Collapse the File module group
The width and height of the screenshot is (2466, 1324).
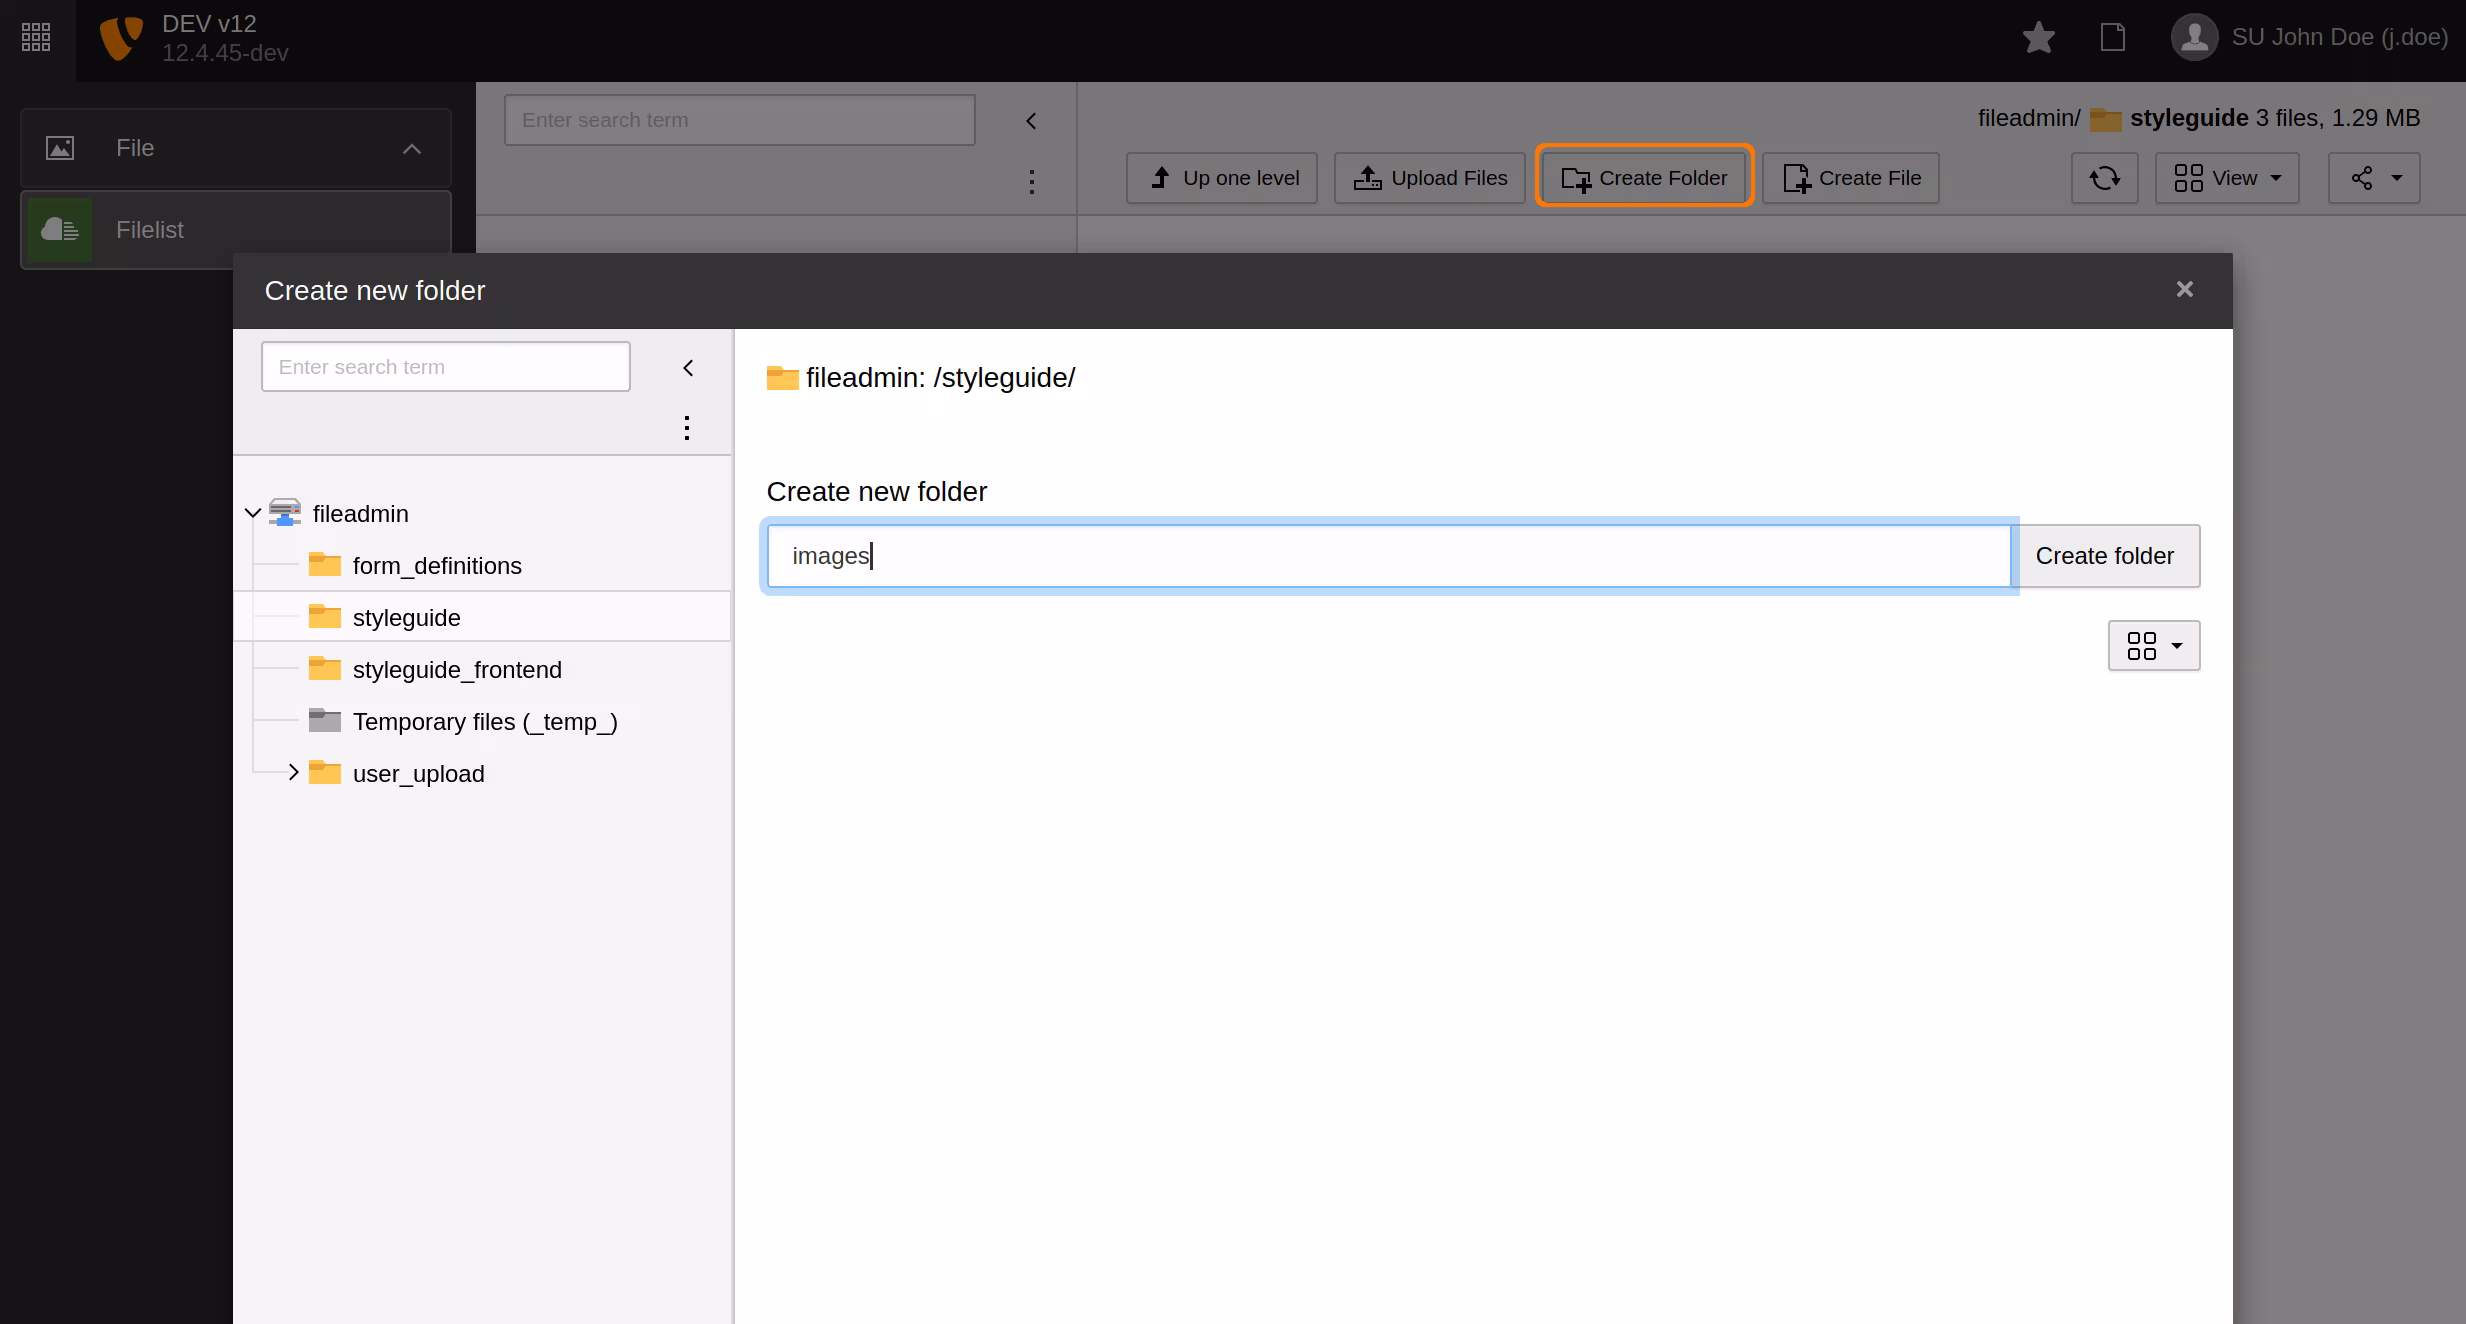point(411,147)
